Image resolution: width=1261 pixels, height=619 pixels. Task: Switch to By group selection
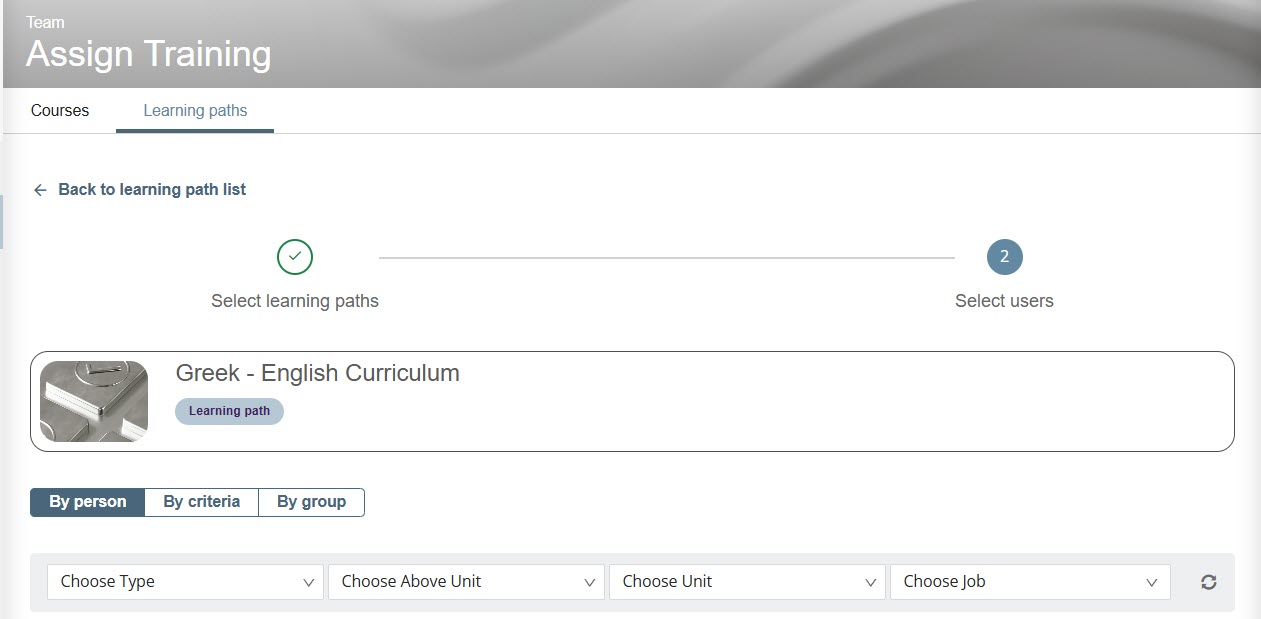tap(311, 502)
